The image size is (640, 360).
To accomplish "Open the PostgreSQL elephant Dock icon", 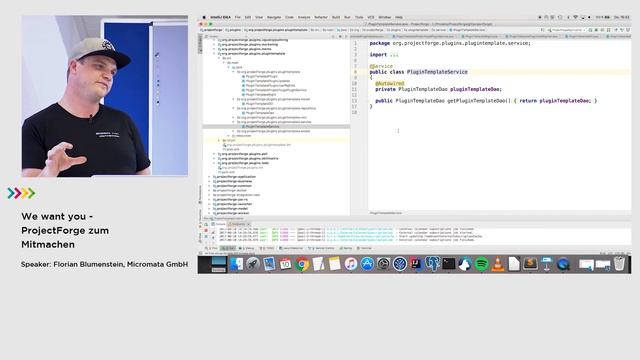I will point(432,264).
